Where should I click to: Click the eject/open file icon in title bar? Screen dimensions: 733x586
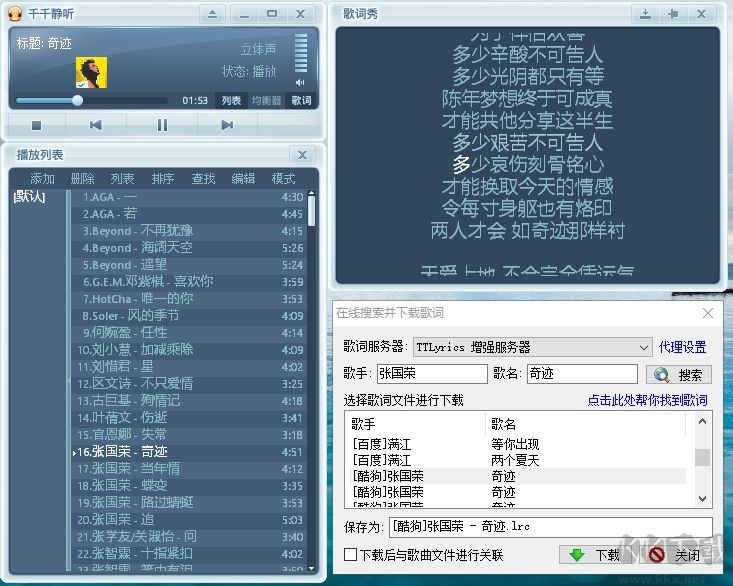click(212, 14)
